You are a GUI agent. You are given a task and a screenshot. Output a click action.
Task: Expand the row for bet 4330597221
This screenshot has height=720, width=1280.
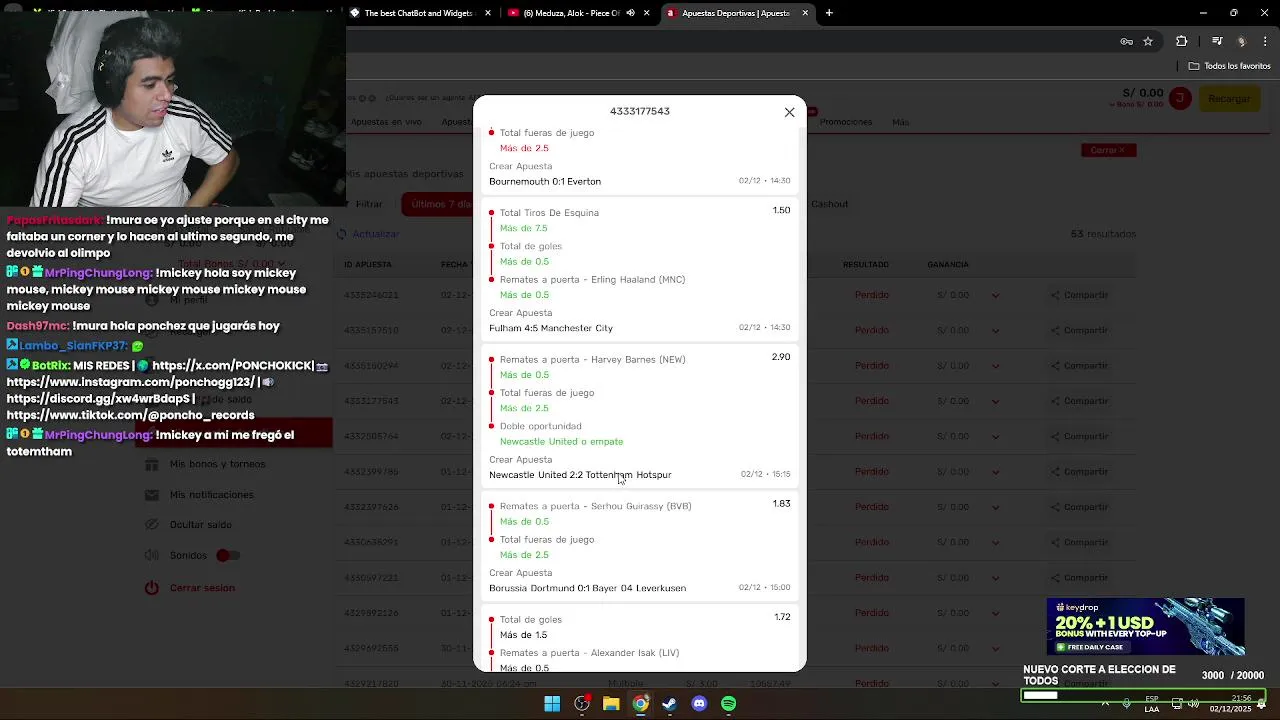tap(995, 578)
